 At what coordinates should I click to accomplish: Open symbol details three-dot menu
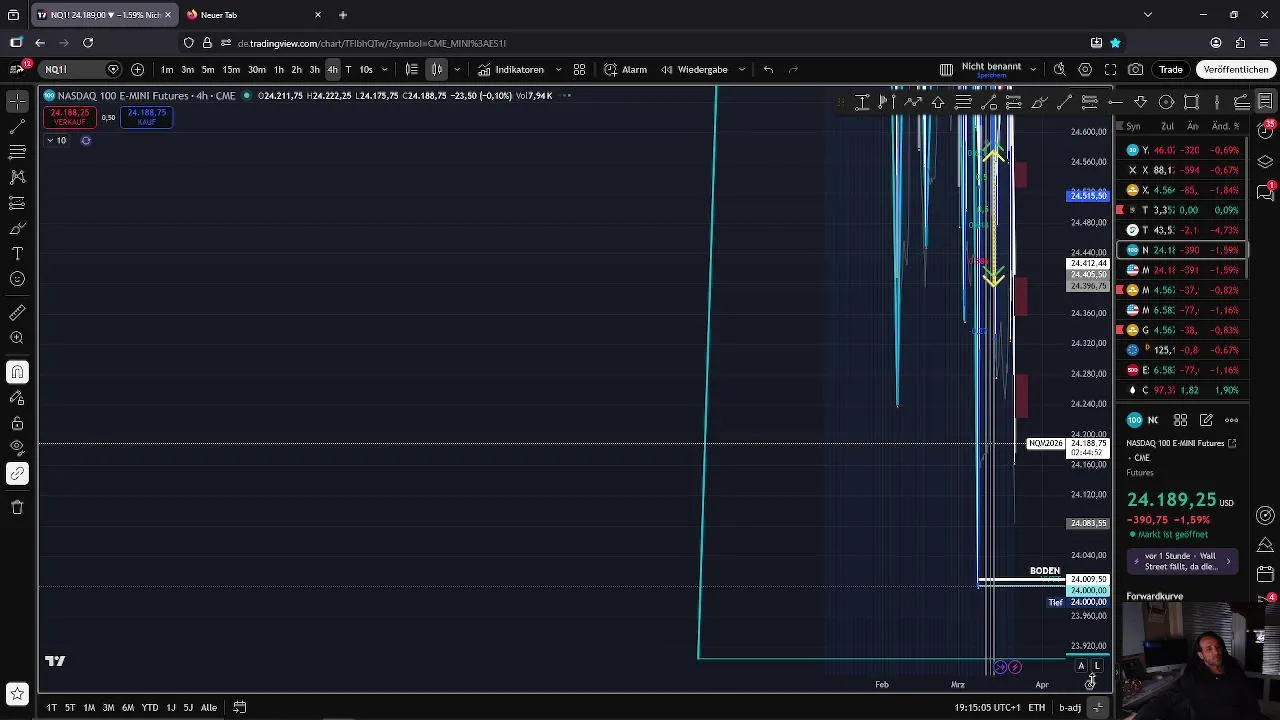tap(1231, 420)
